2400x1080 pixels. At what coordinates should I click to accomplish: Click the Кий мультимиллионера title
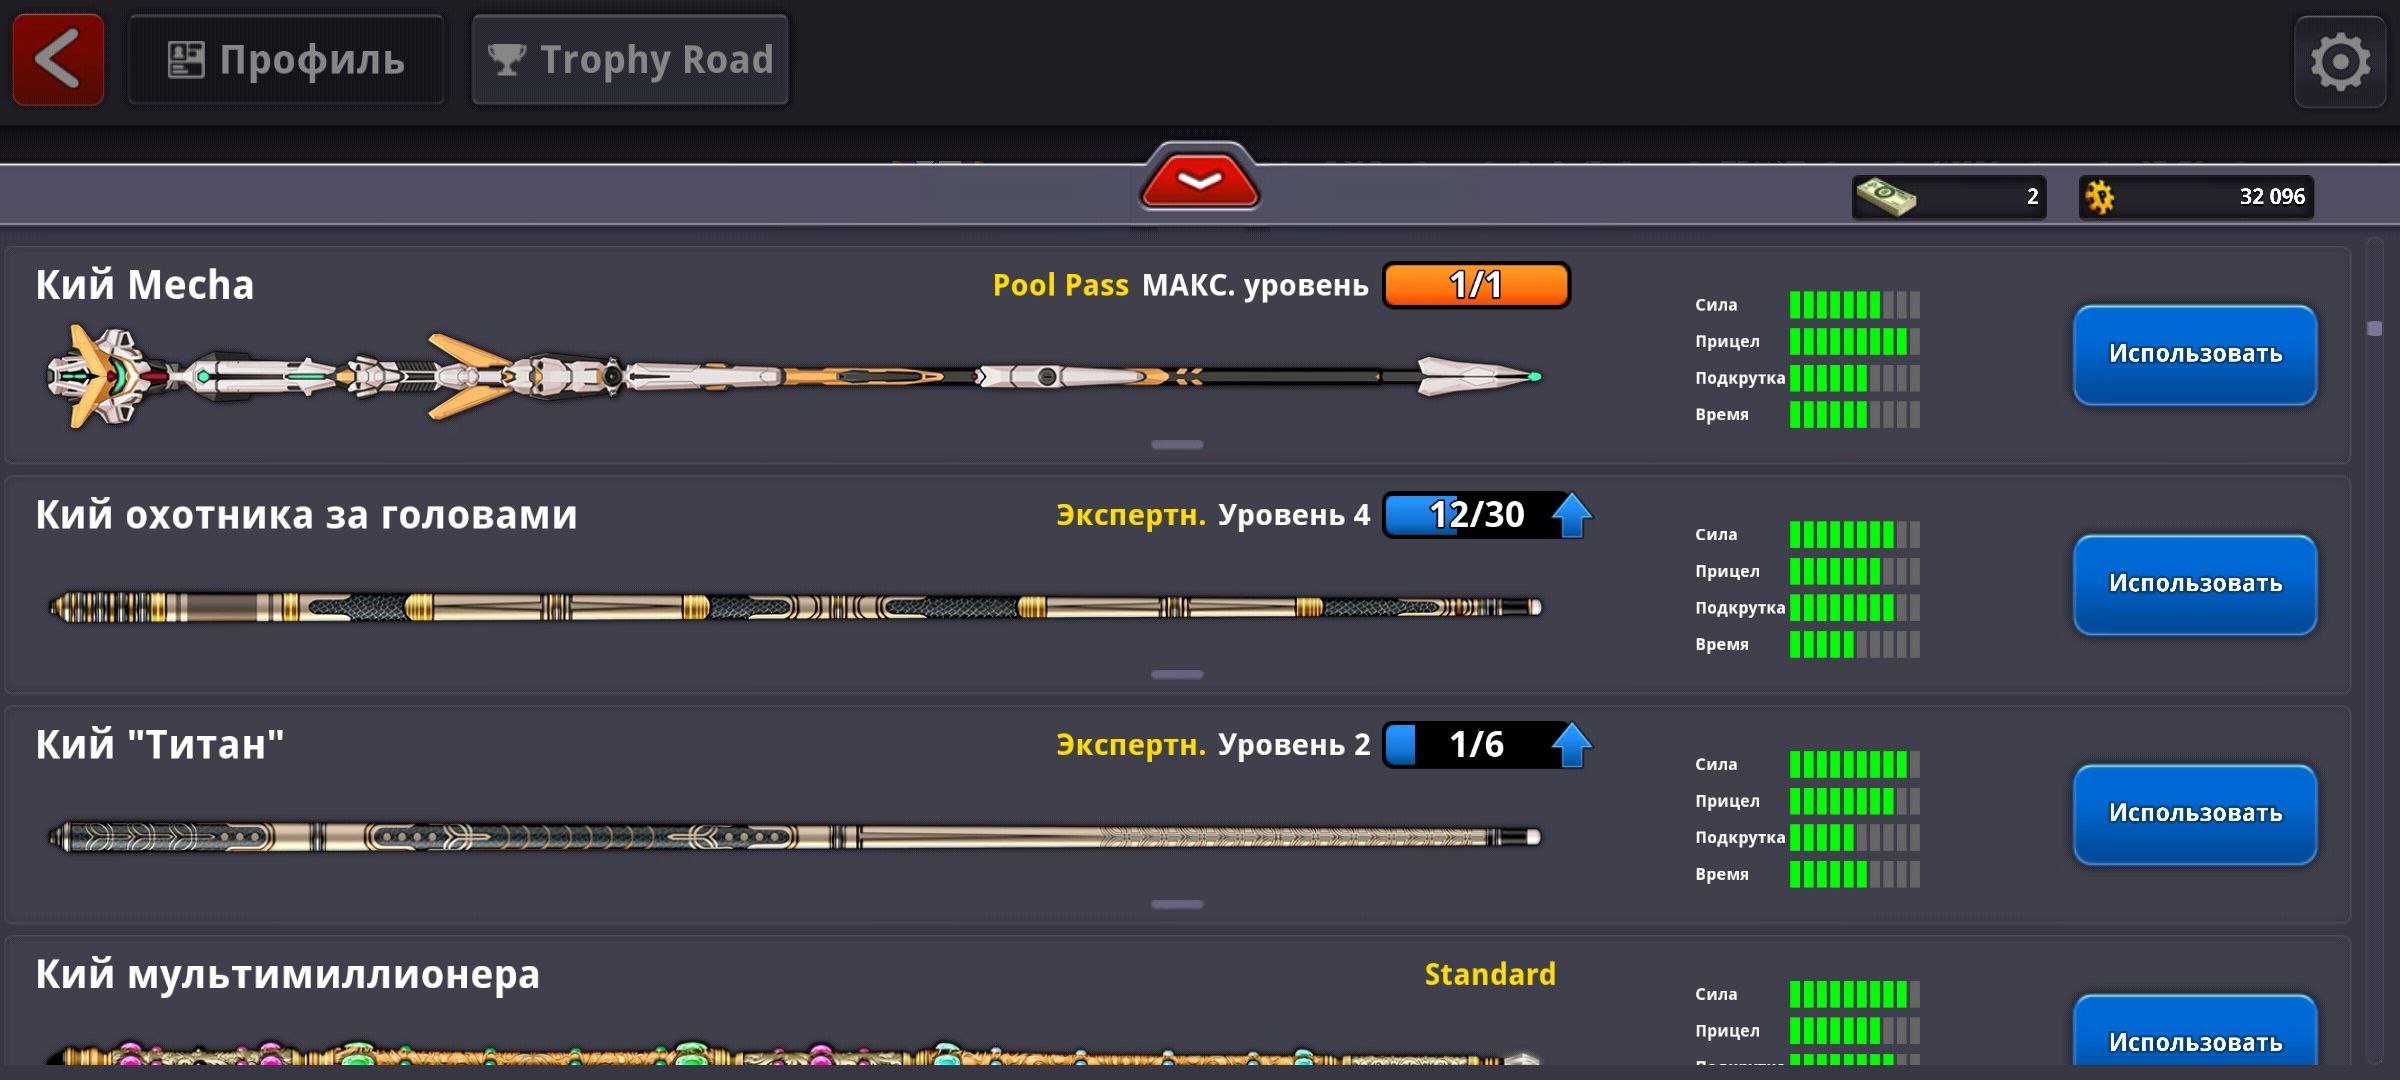point(288,974)
